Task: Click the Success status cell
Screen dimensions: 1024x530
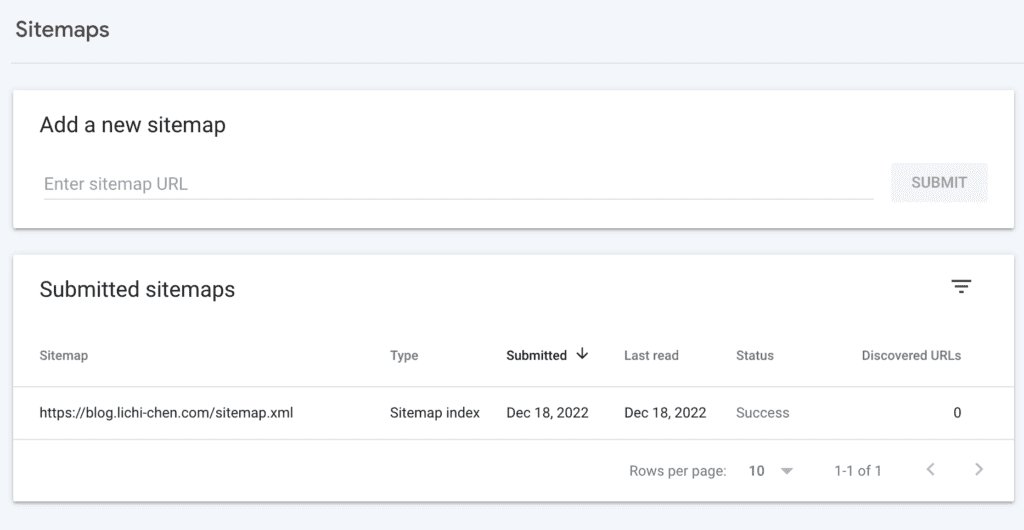Action: [762, 413]
